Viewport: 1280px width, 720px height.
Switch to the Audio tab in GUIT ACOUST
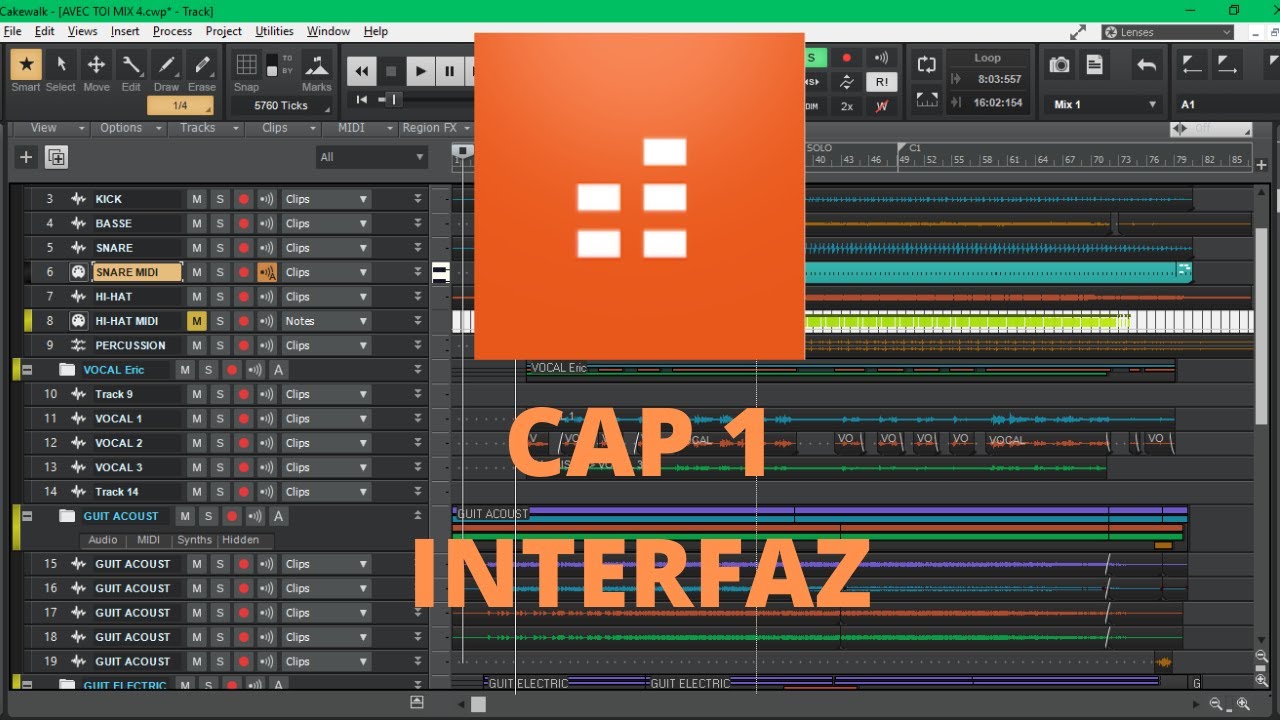pos(103,540)
